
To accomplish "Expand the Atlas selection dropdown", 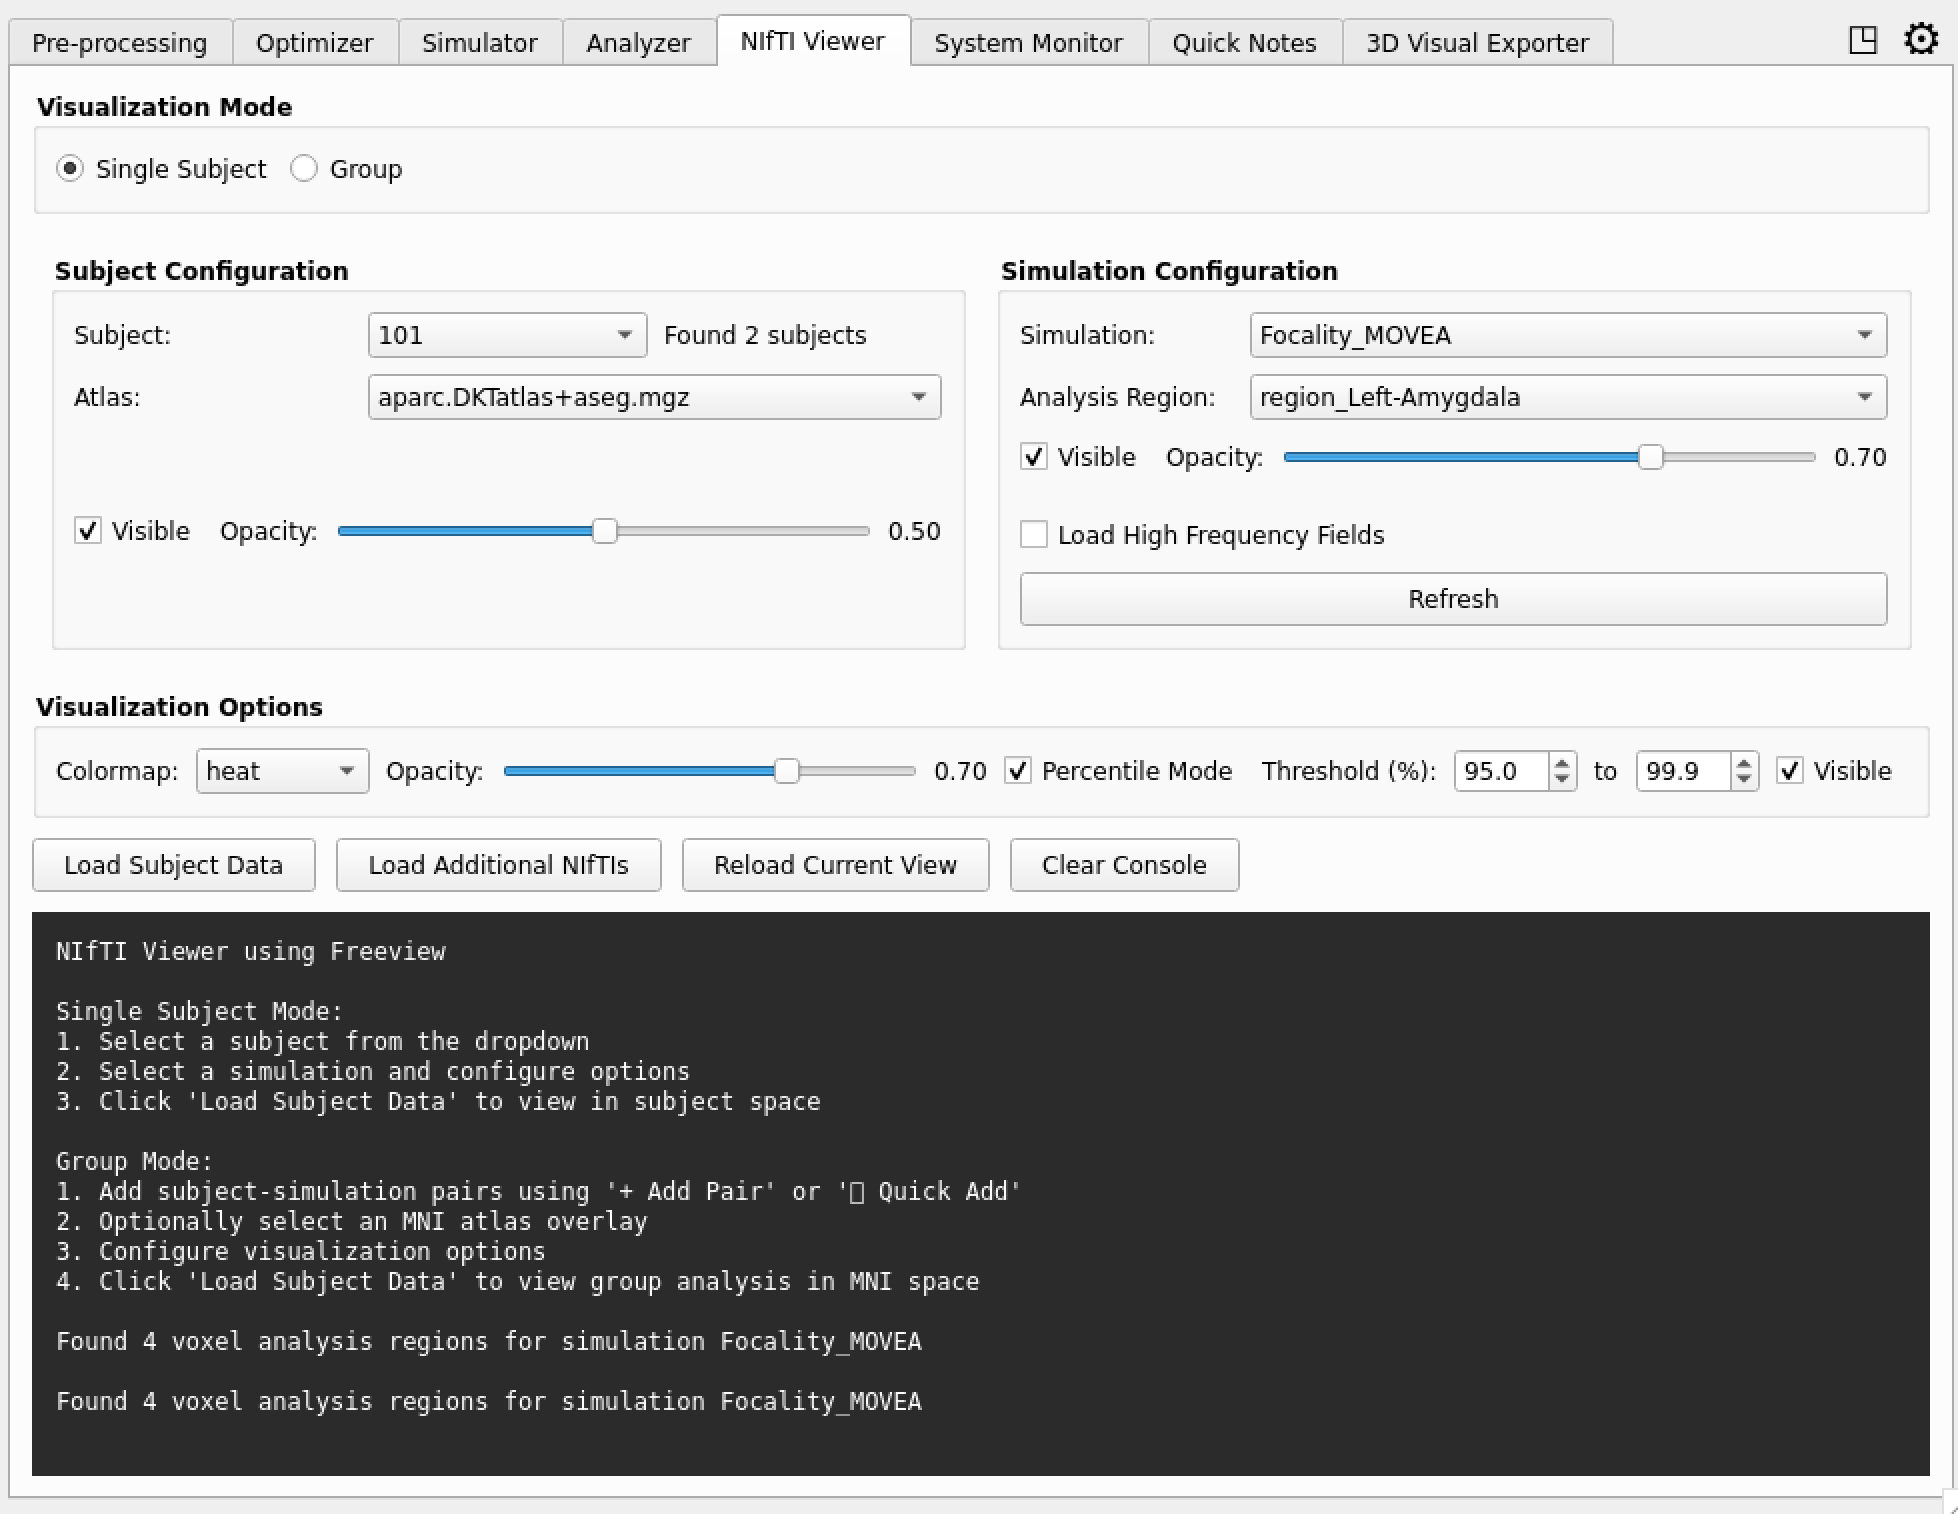I will (654, 397).
